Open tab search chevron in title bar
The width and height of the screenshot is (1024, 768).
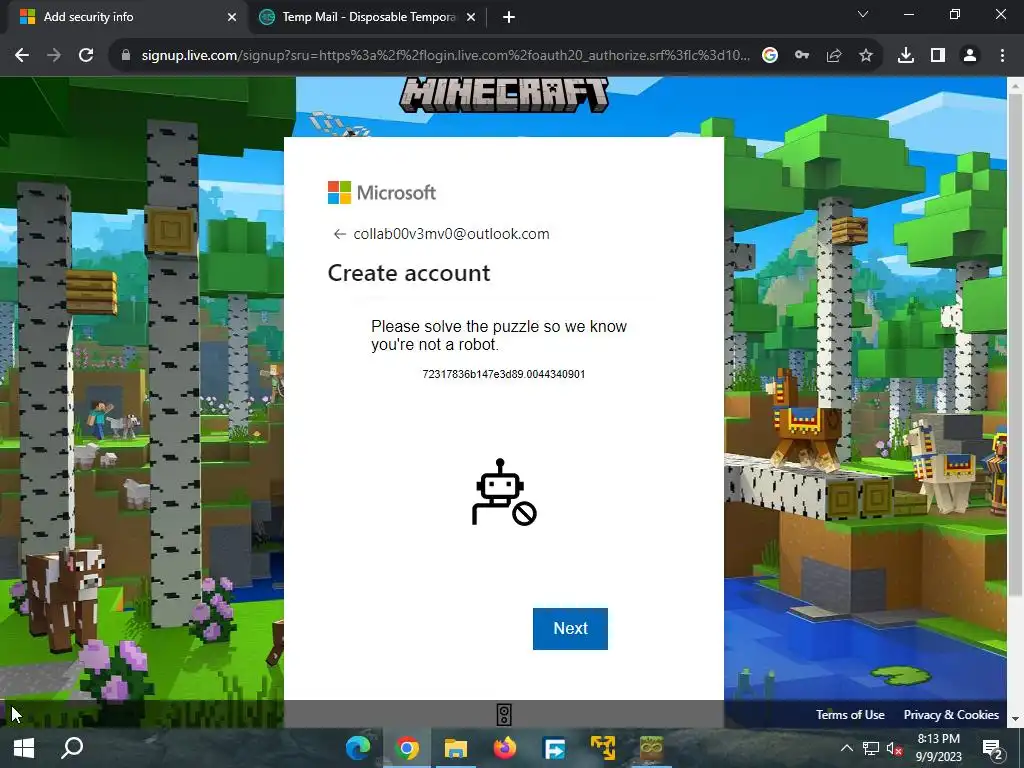click(x=863, y=14)
